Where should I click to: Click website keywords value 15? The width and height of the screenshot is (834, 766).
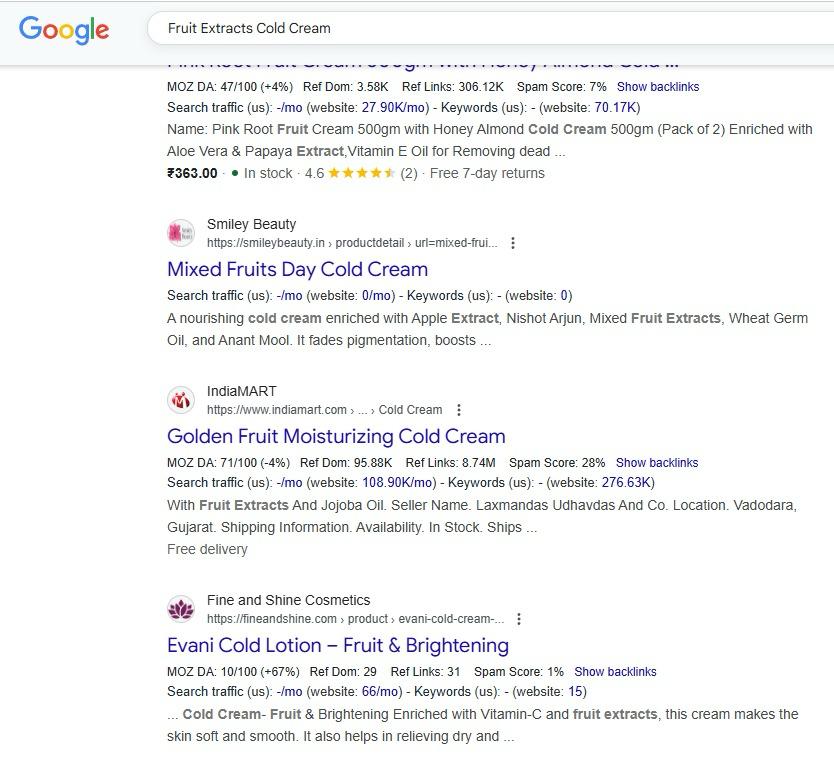pyautogui.click(x=575, y=692)
